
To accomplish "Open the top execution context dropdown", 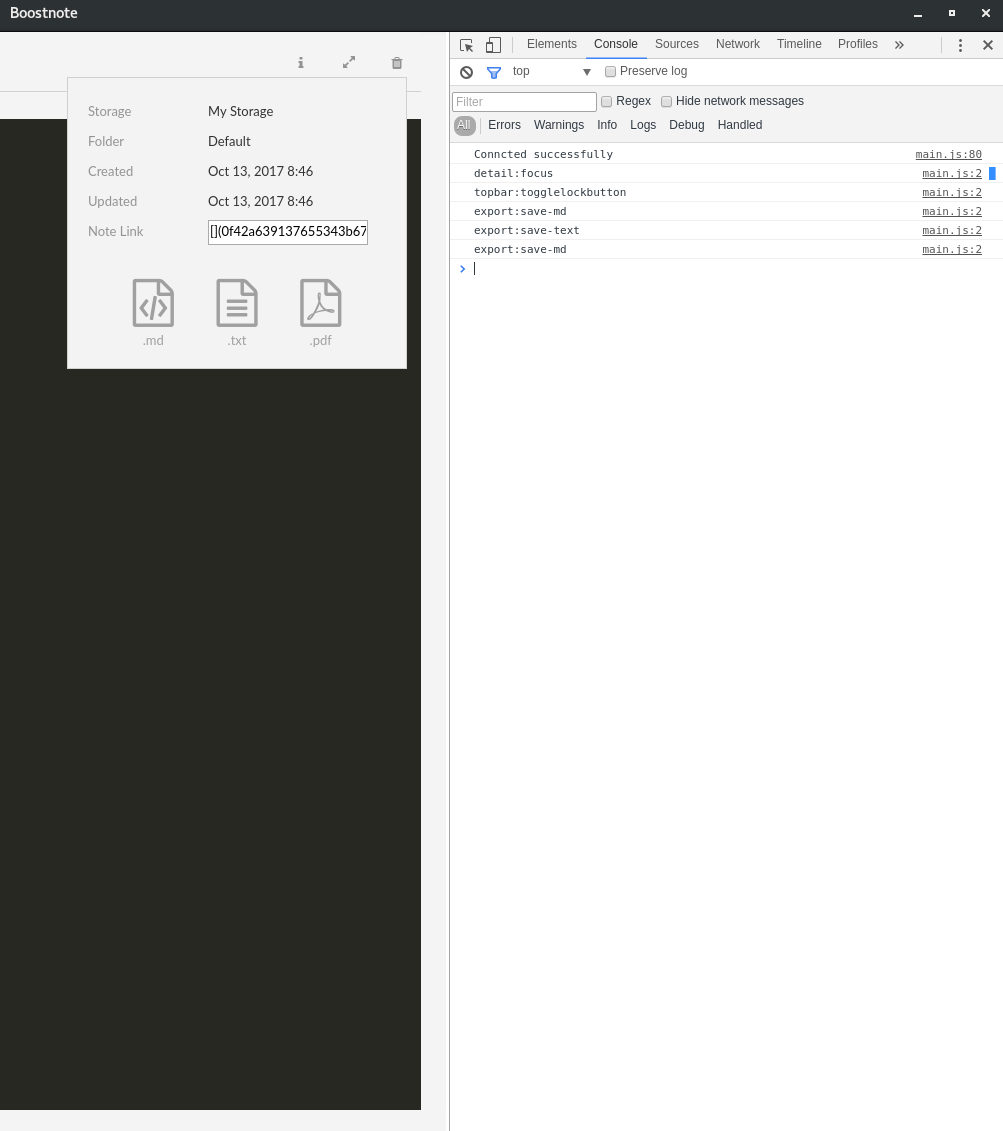I will pos(552,71).
